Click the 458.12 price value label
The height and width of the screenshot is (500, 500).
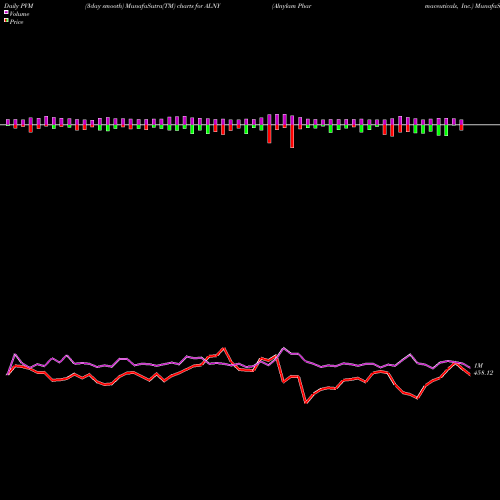[483, 373]
